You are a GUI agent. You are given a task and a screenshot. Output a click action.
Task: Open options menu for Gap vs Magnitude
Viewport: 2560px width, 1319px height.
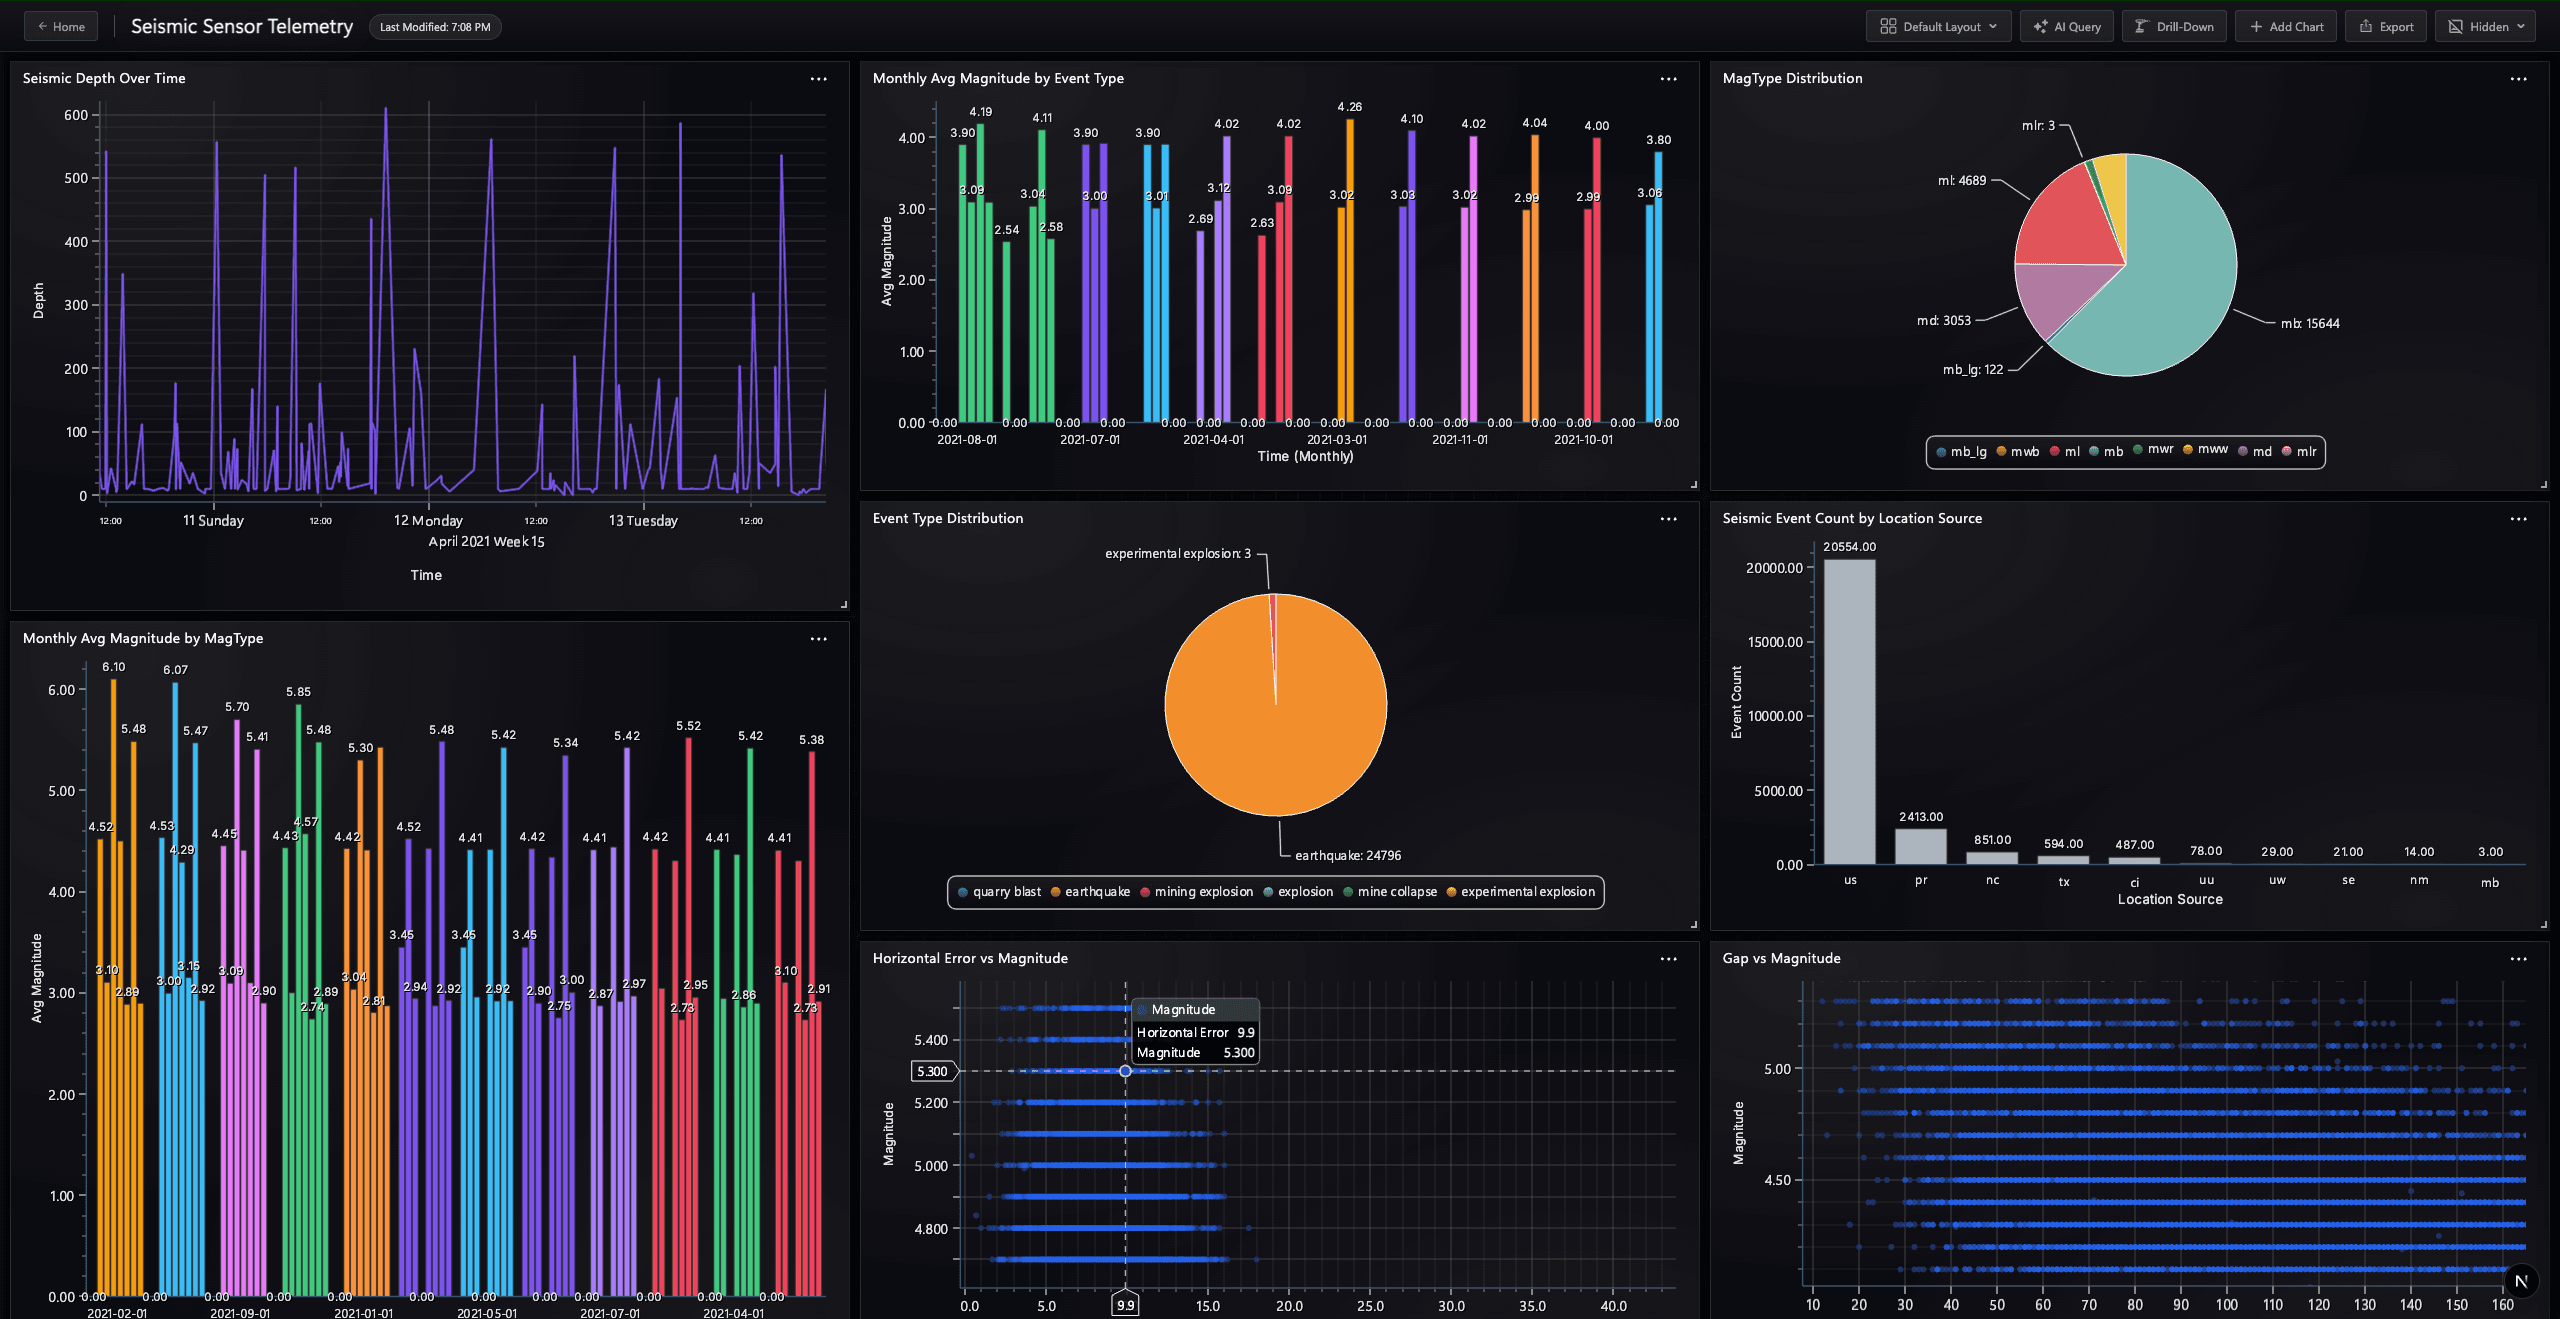tap(2519, 959)
